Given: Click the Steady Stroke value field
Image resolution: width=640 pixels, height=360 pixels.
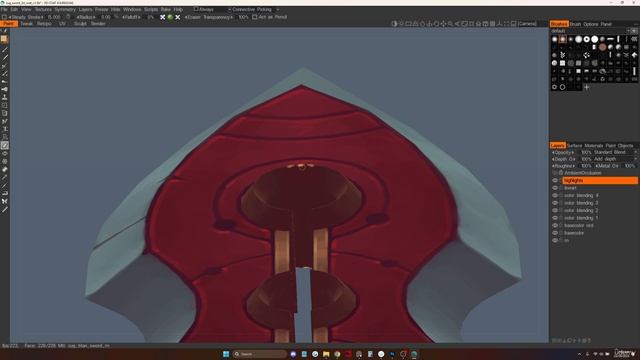Looking at the screenshot, I should pos(53,17).
